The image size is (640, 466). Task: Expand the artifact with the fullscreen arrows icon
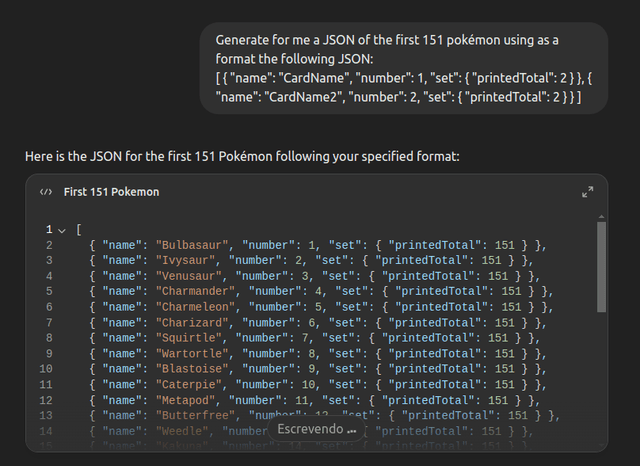coord(587,192)
